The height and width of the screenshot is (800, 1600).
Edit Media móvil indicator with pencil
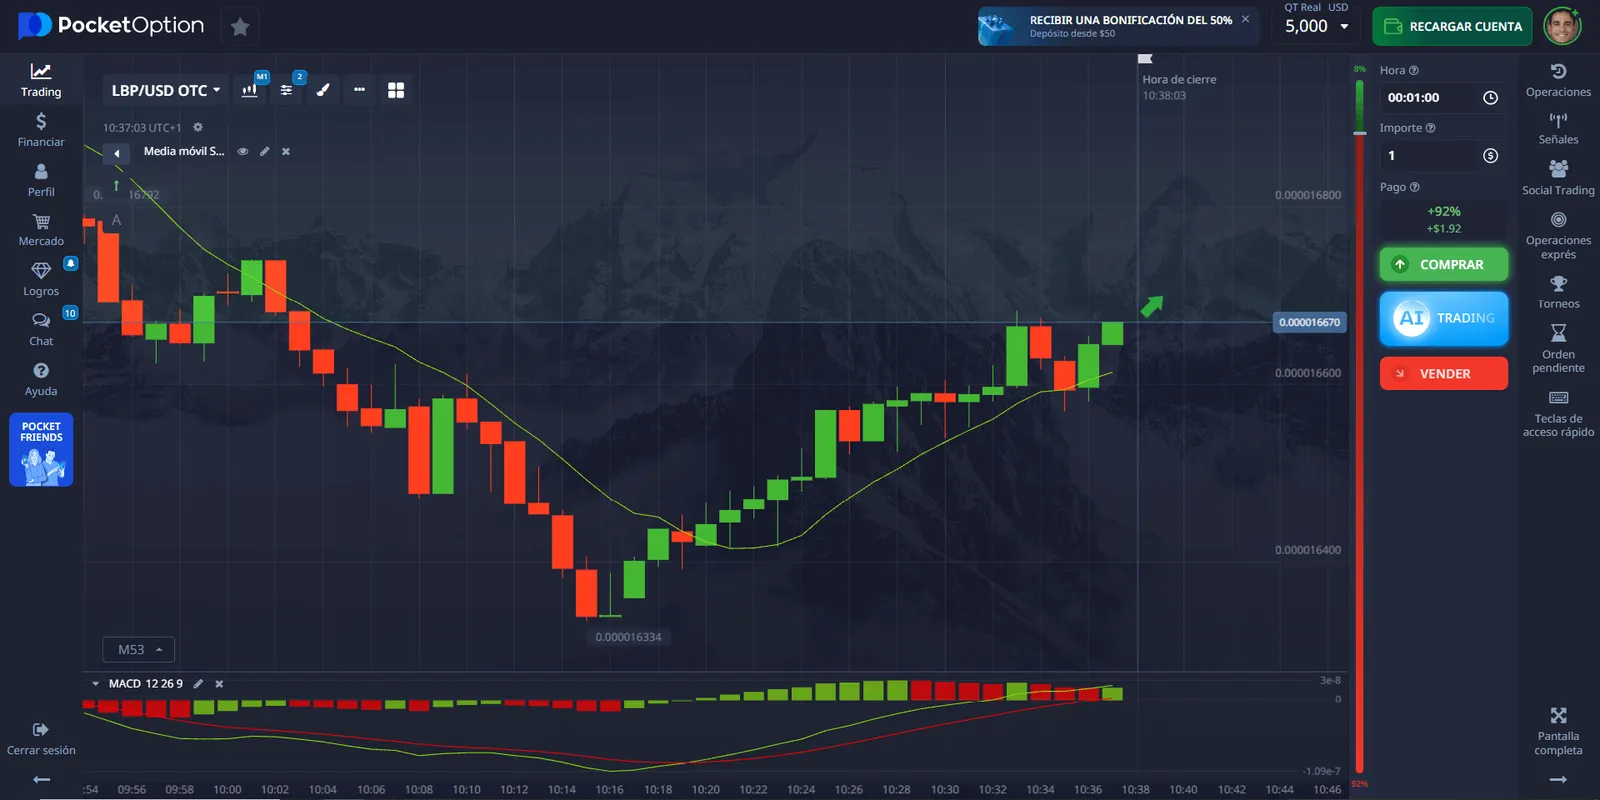(x=265, y=152)
